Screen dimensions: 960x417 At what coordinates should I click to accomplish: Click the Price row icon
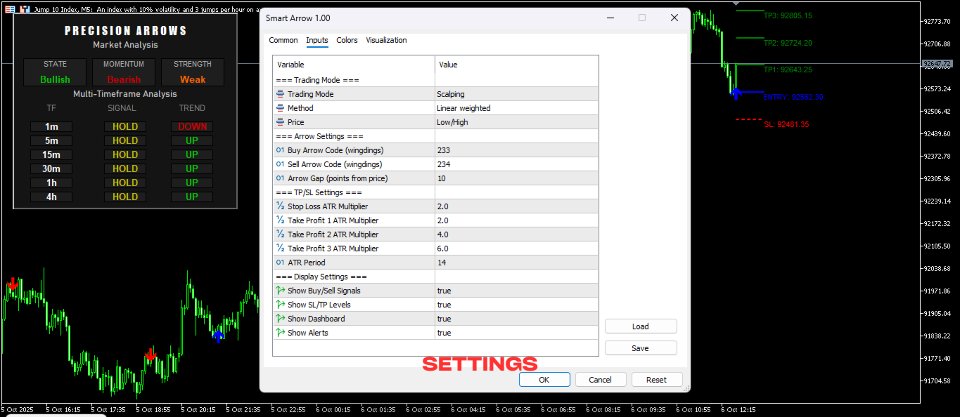[x=280, y=122]
